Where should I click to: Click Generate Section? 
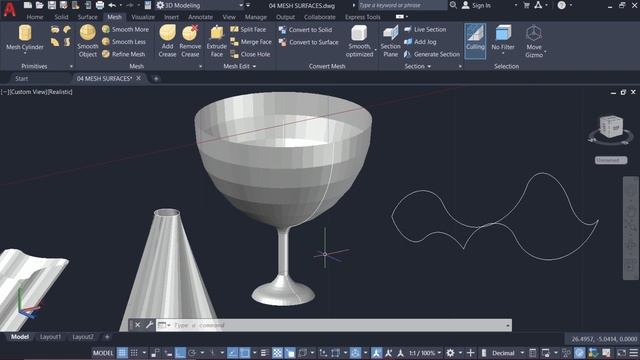coord(432,54)
